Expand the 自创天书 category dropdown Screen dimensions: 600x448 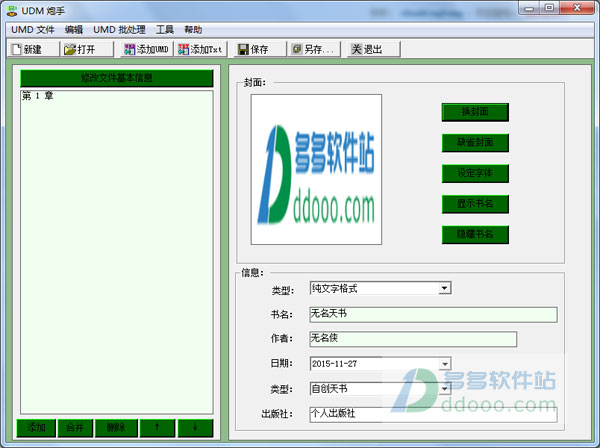click(445, 389)
